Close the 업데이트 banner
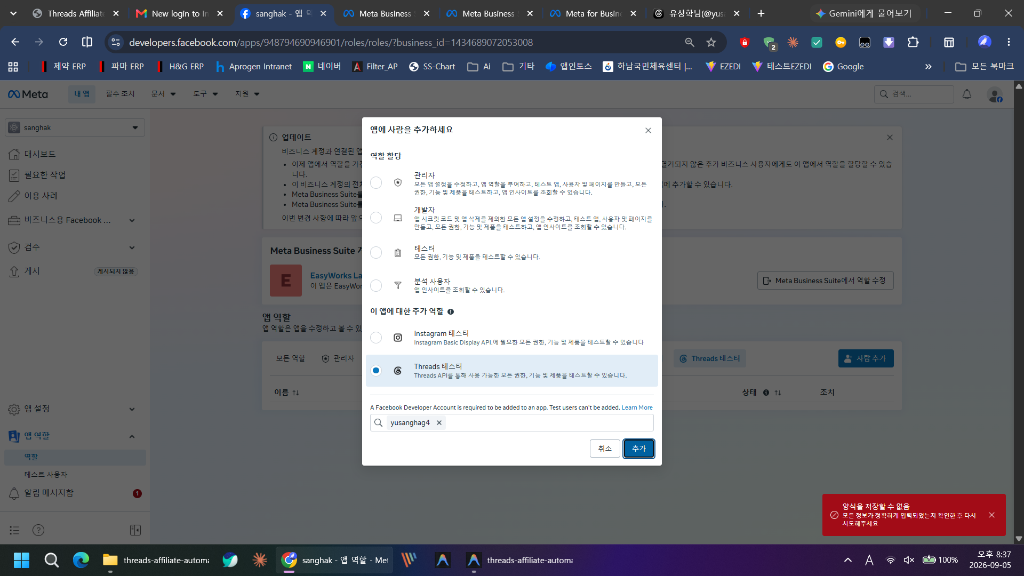 coord(889,138)
